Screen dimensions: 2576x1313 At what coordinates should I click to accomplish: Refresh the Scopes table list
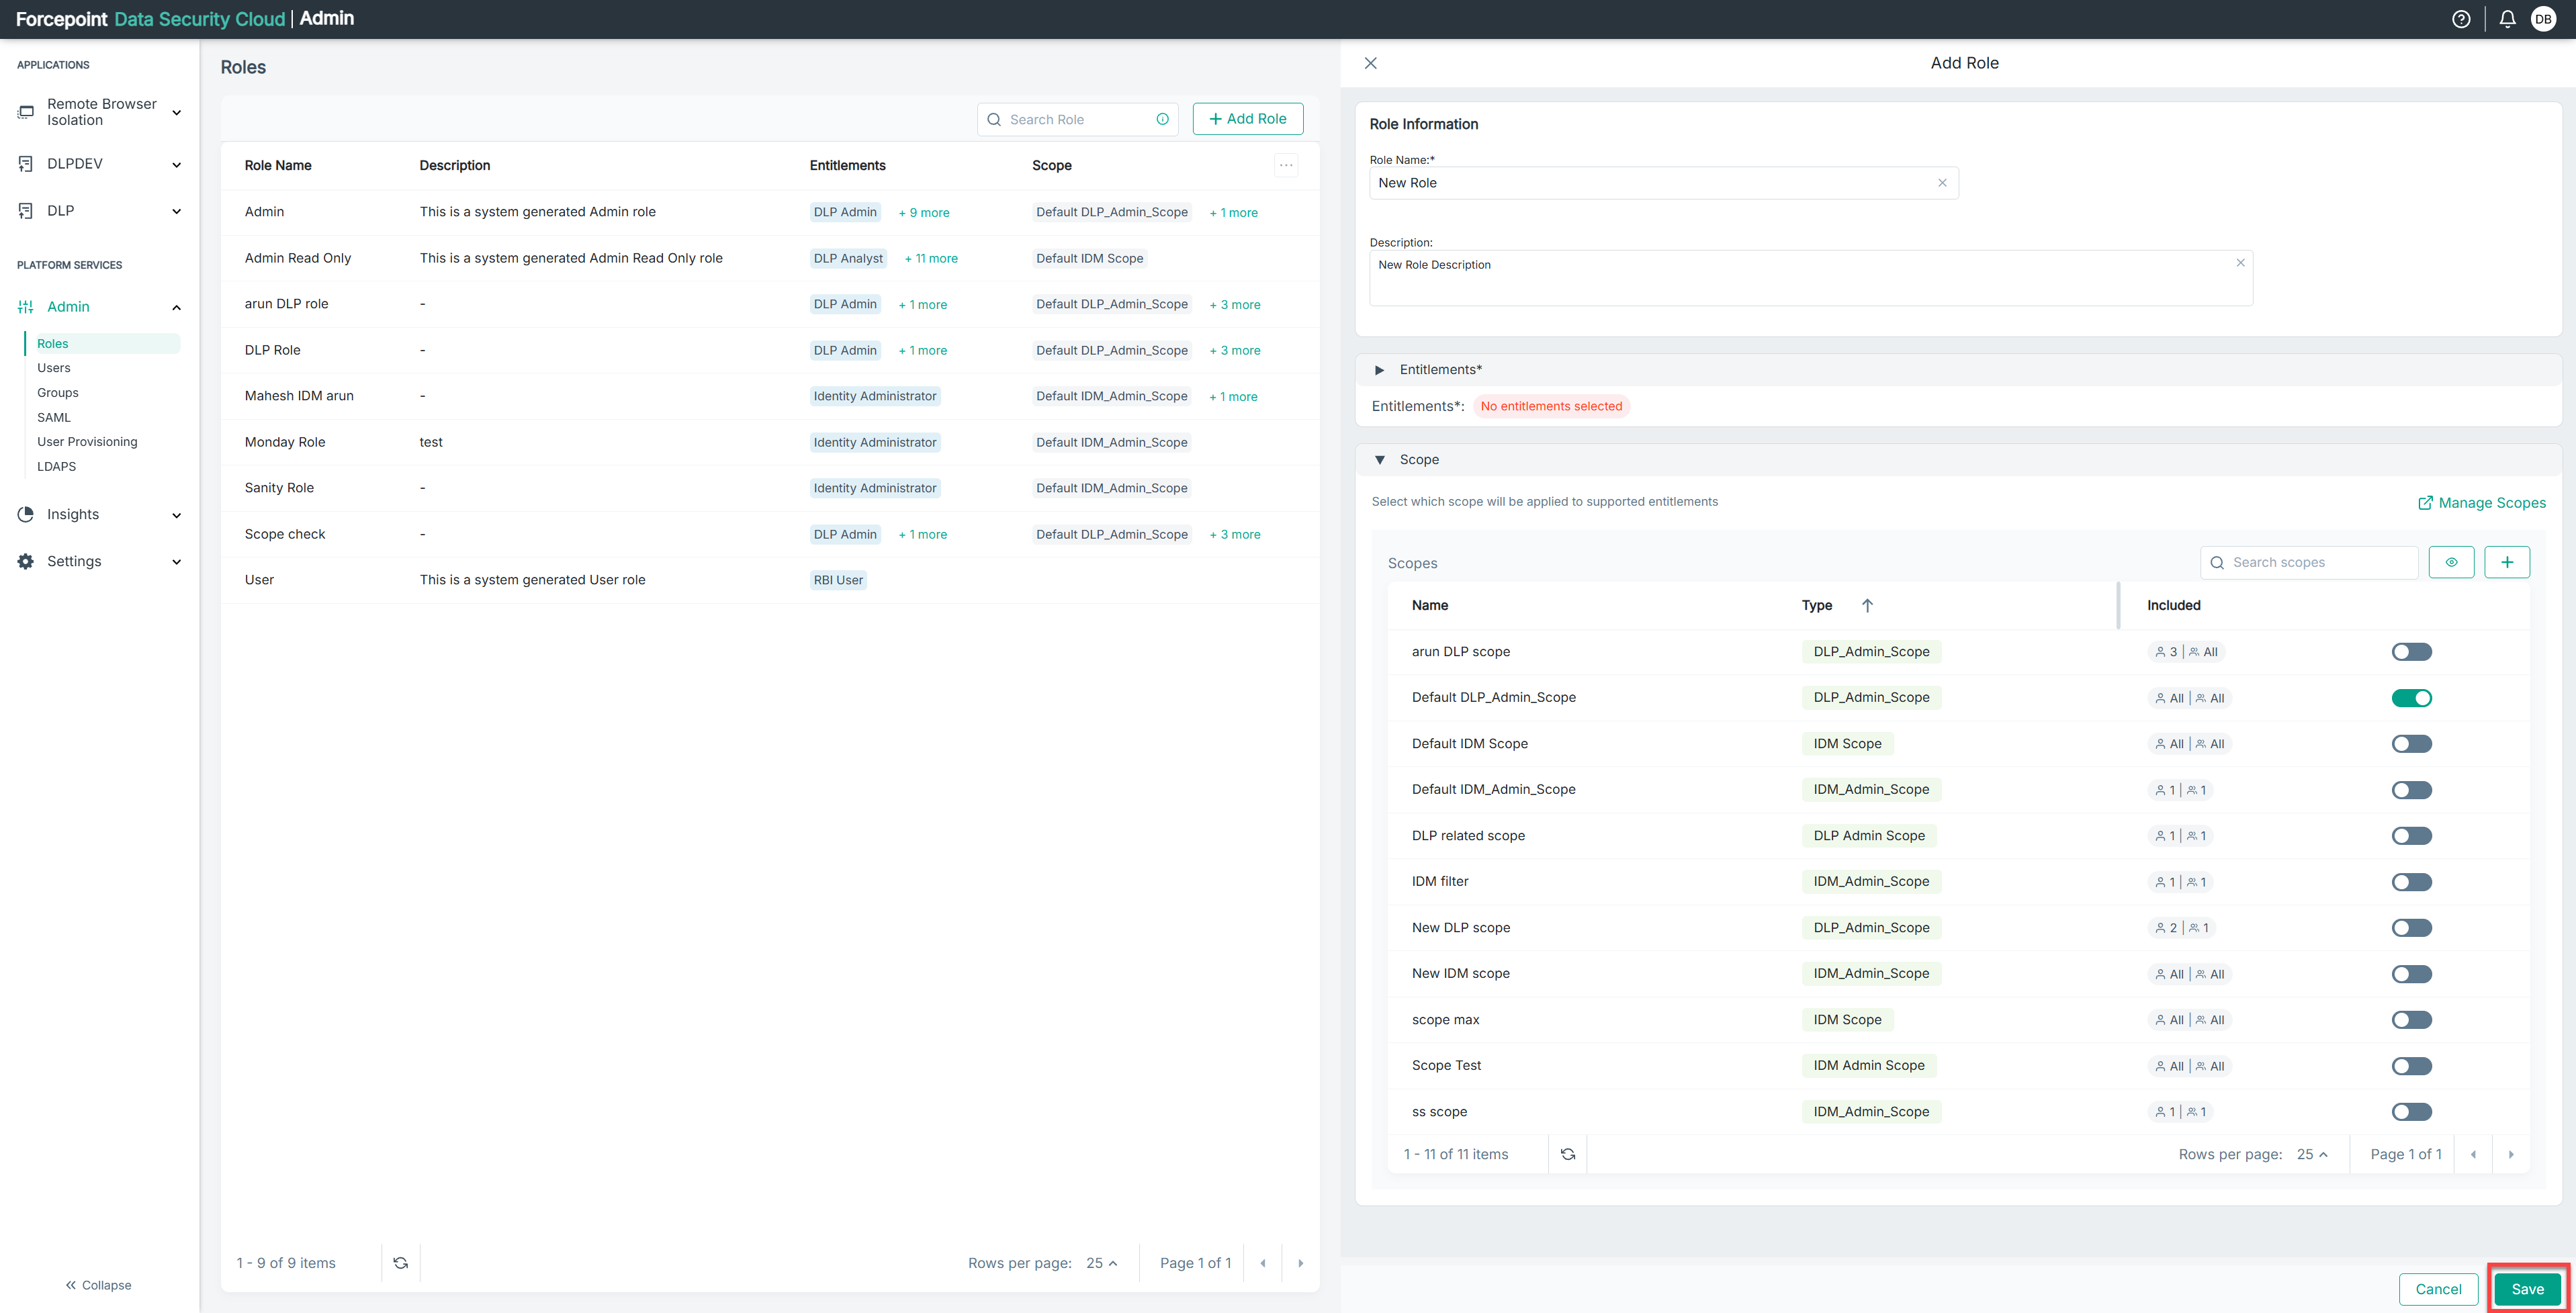pyautogui.click(x=1567, y=1154)
